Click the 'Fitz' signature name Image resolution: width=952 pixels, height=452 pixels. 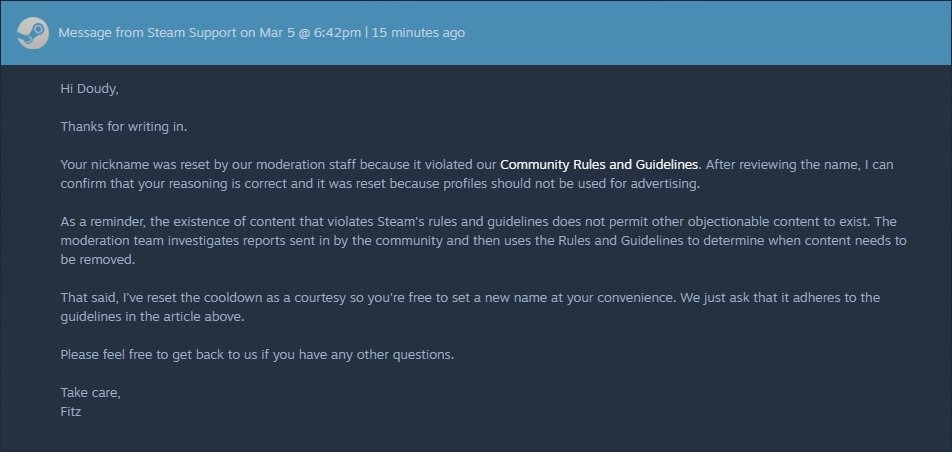click(x=70, y=411)
